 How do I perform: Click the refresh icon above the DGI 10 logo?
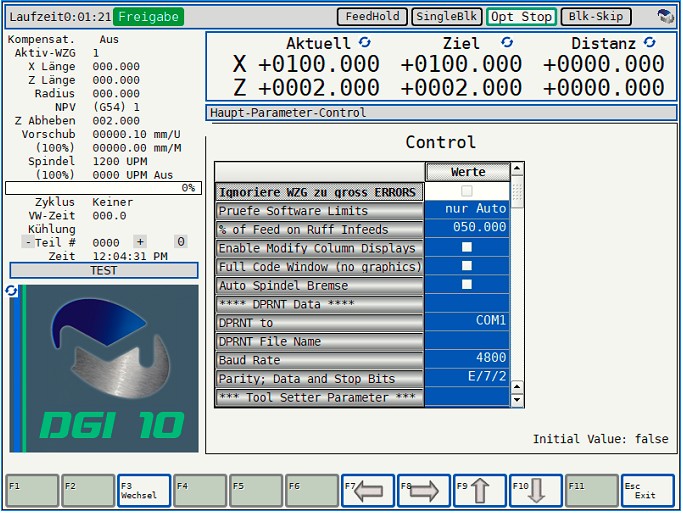[x=11, y=290]
